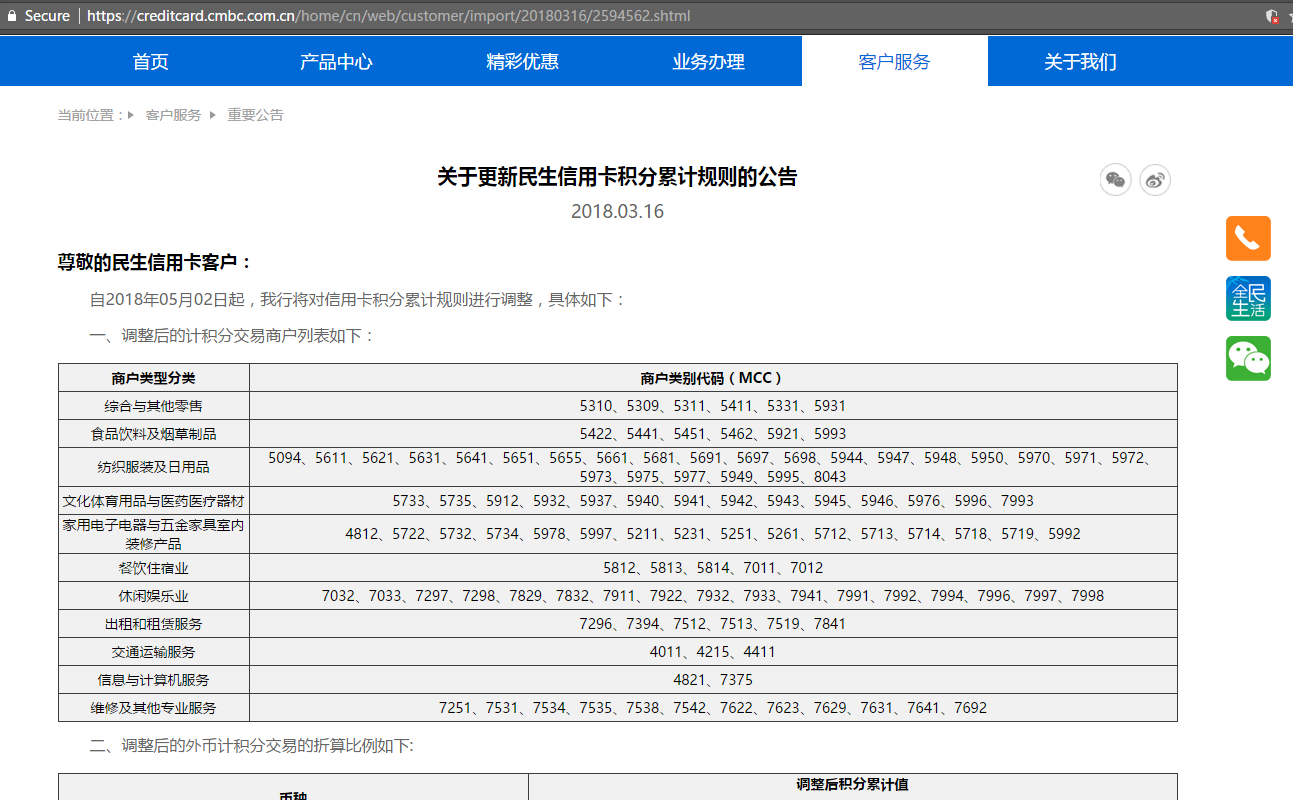Viewport: 1293px width, 800px height.
Task: Click the 调整后积分累计值 table header
Action: point(852,785)
